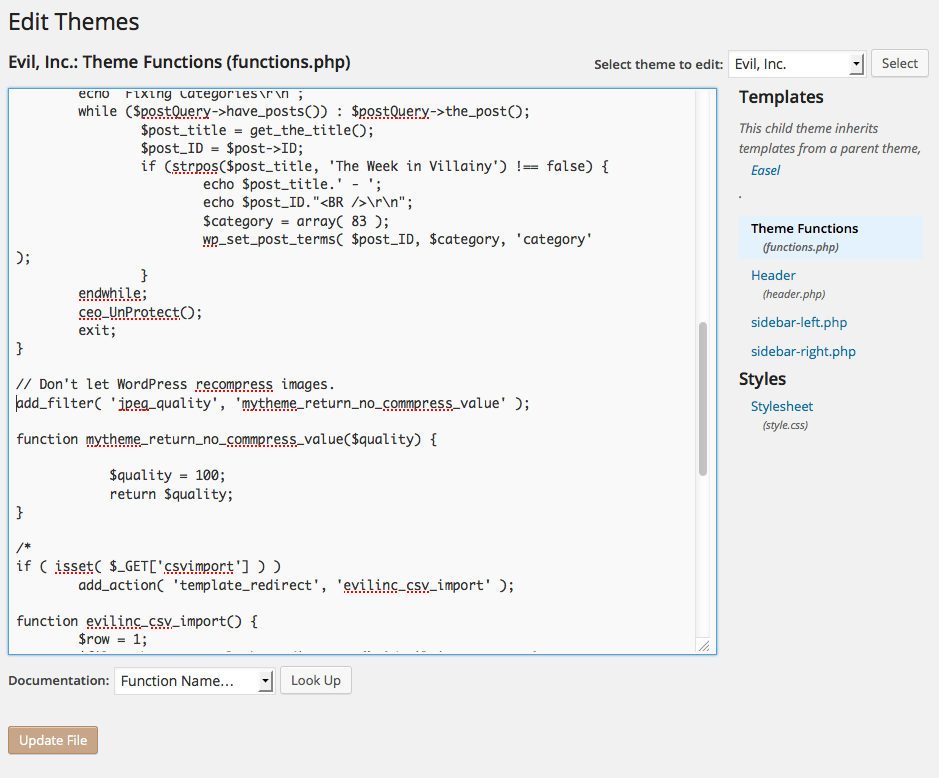Click the 'return $quality;' line
This screenshot has height=778, width=939.
point(171,494)
